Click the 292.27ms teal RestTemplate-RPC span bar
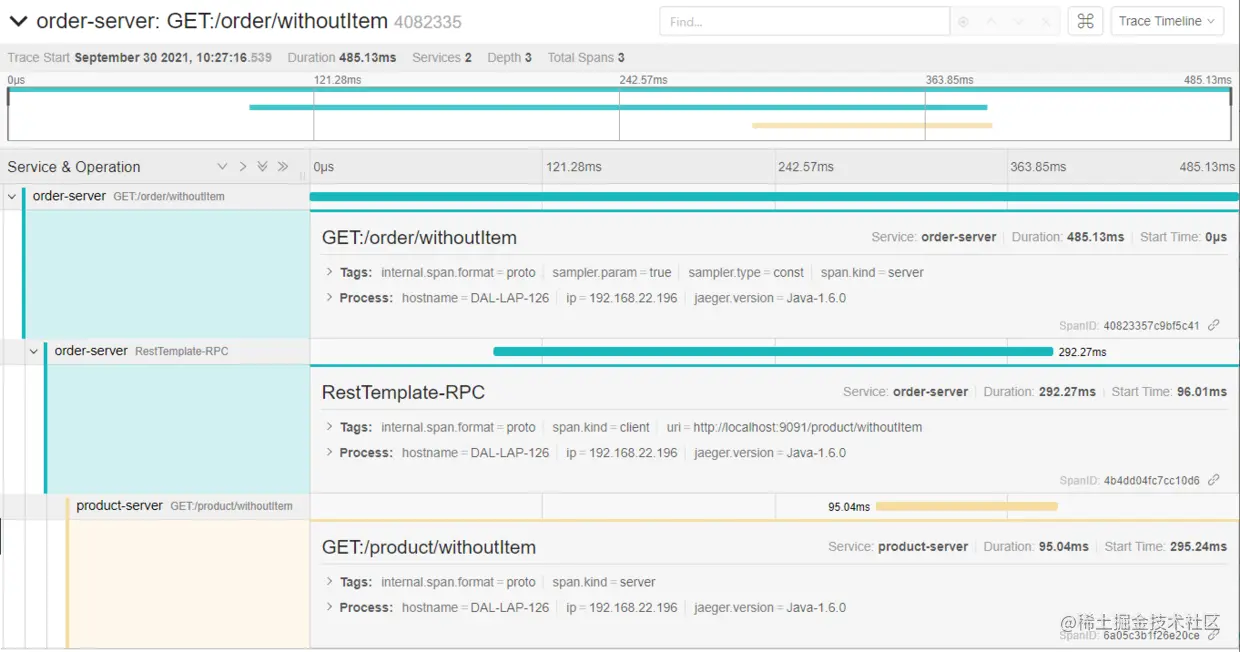 point(773,352)
